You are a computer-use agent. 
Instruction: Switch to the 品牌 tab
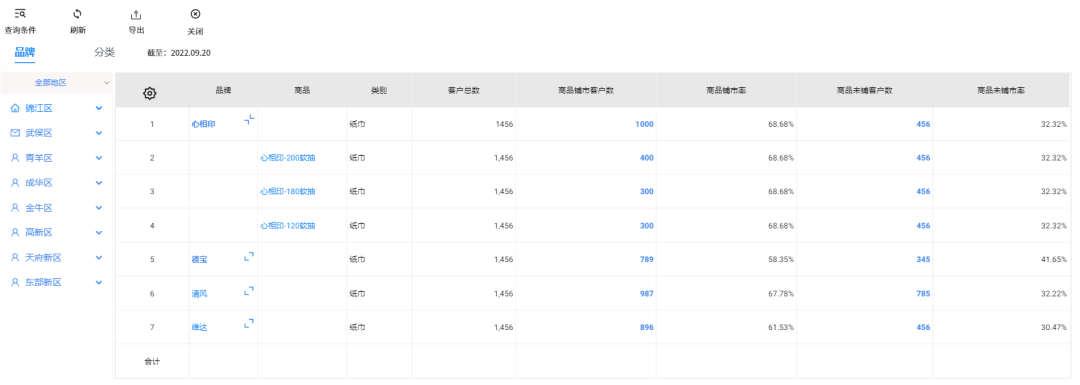[25, 52]
